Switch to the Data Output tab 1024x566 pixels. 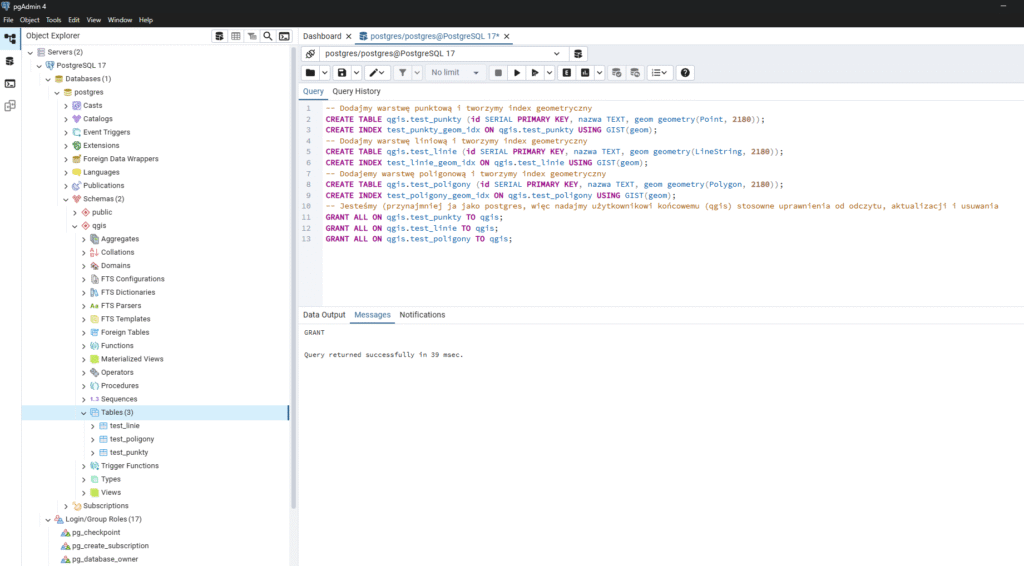[324, 315]
